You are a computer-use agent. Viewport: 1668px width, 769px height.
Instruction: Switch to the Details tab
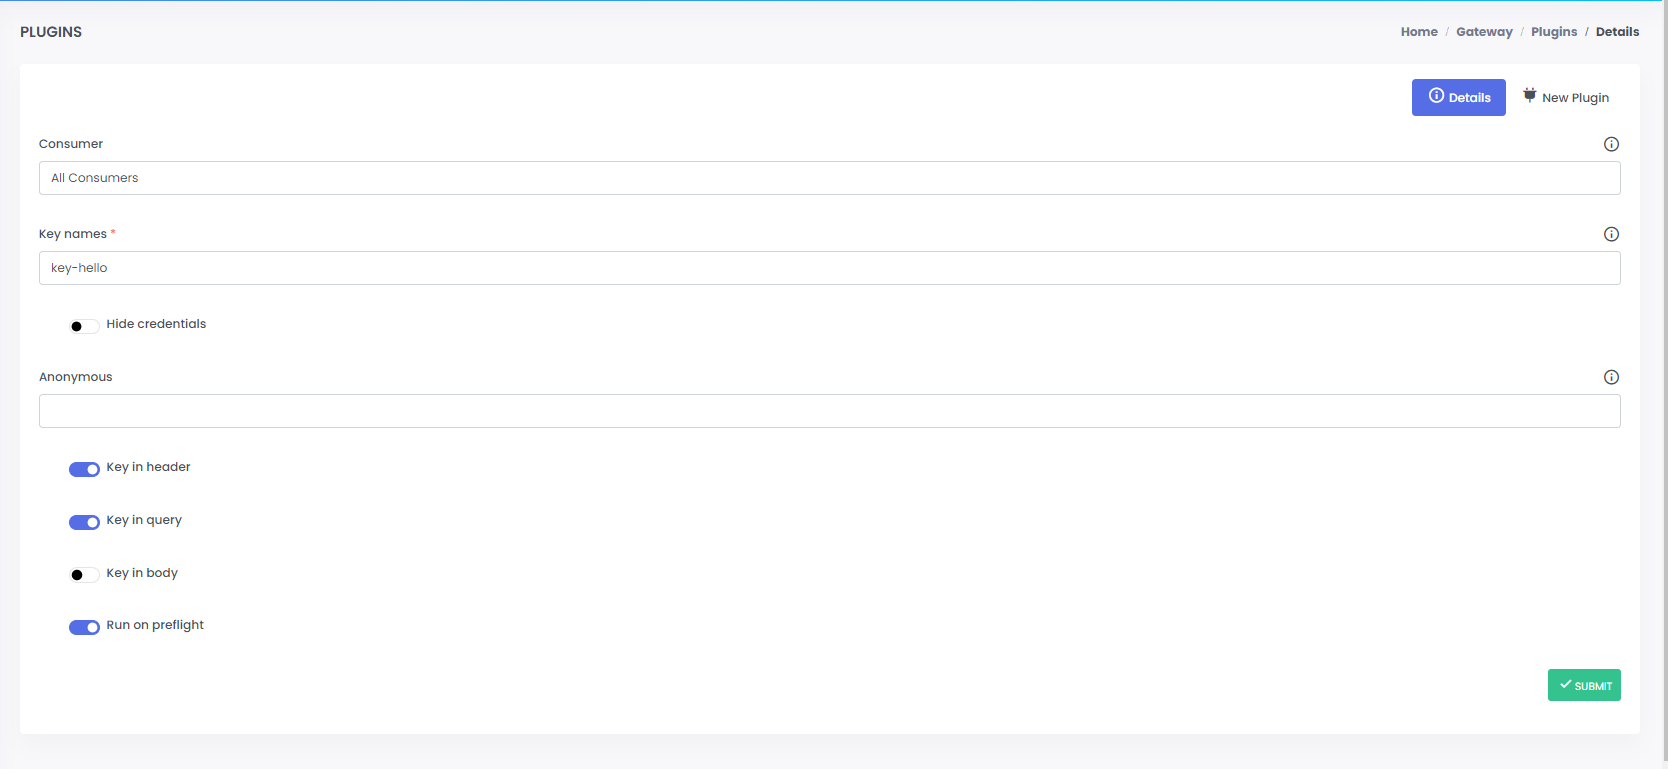point(1458,98)
